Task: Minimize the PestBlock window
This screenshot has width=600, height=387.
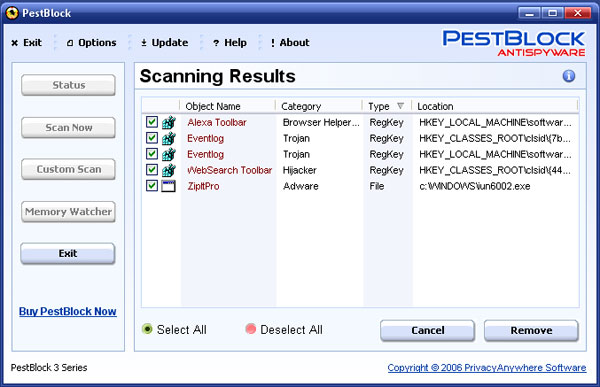Action: 530,13
